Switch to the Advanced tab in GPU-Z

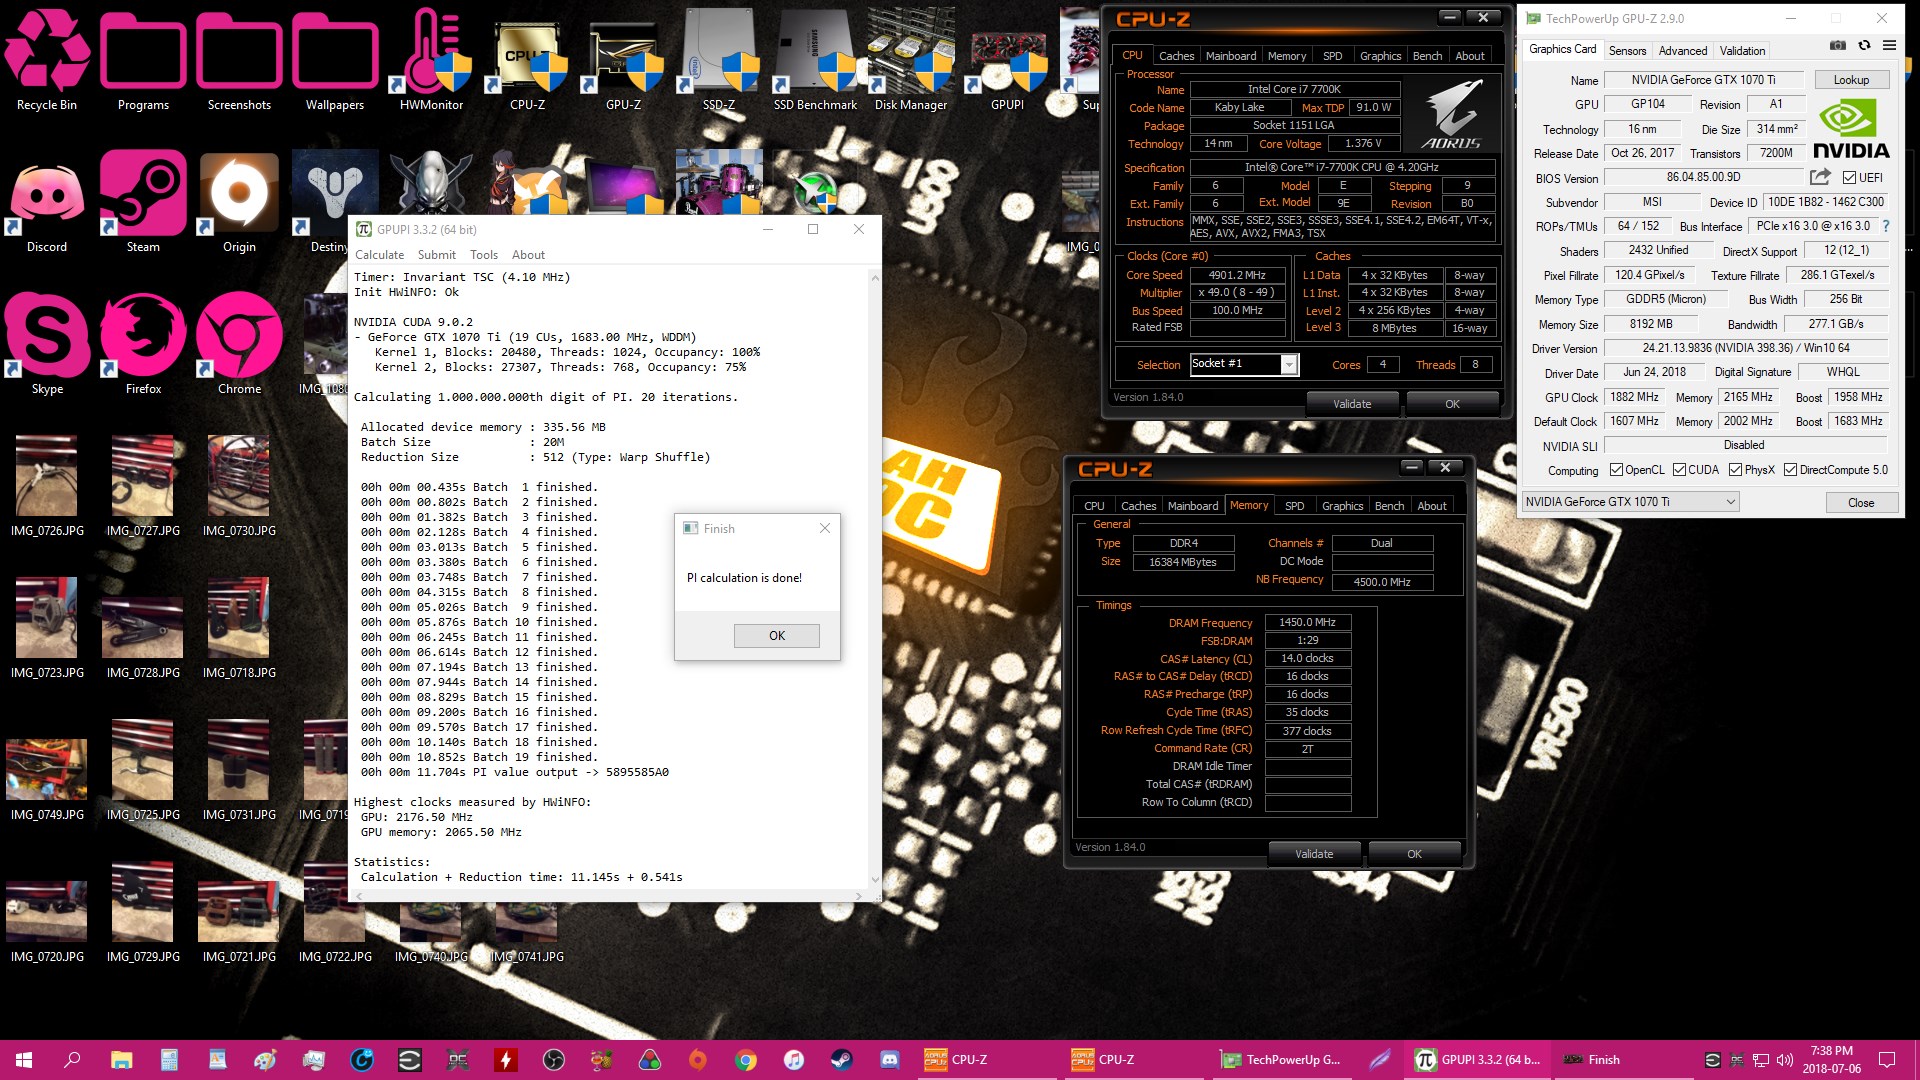pos(1683,50)
